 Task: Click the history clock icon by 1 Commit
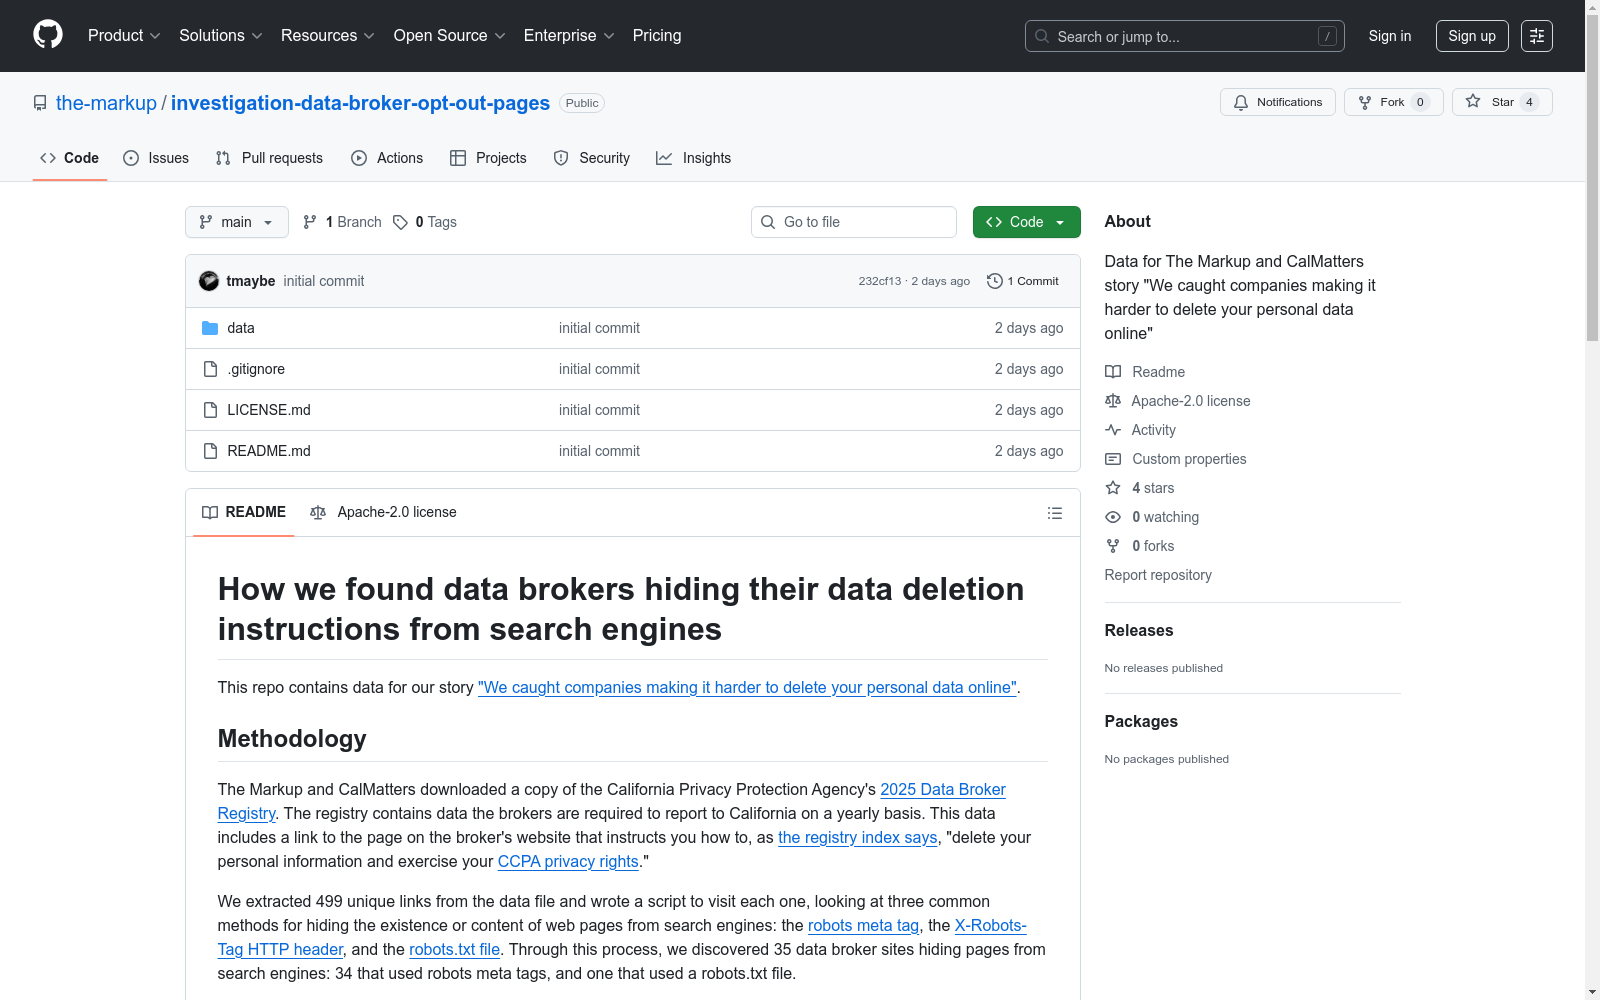pyautogui.click(x=994, y=281)
